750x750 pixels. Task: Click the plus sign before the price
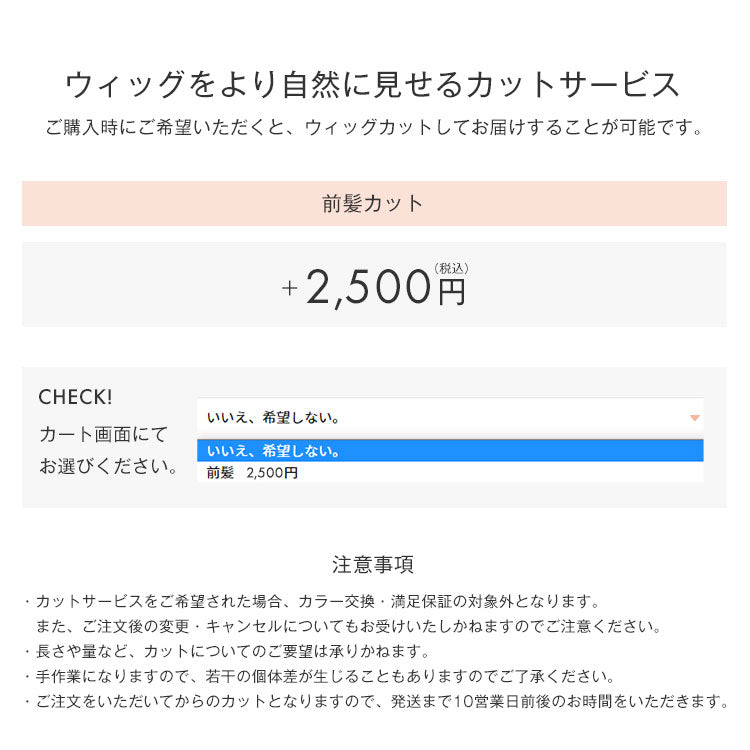pyautogui.click(x=290, y=288)
